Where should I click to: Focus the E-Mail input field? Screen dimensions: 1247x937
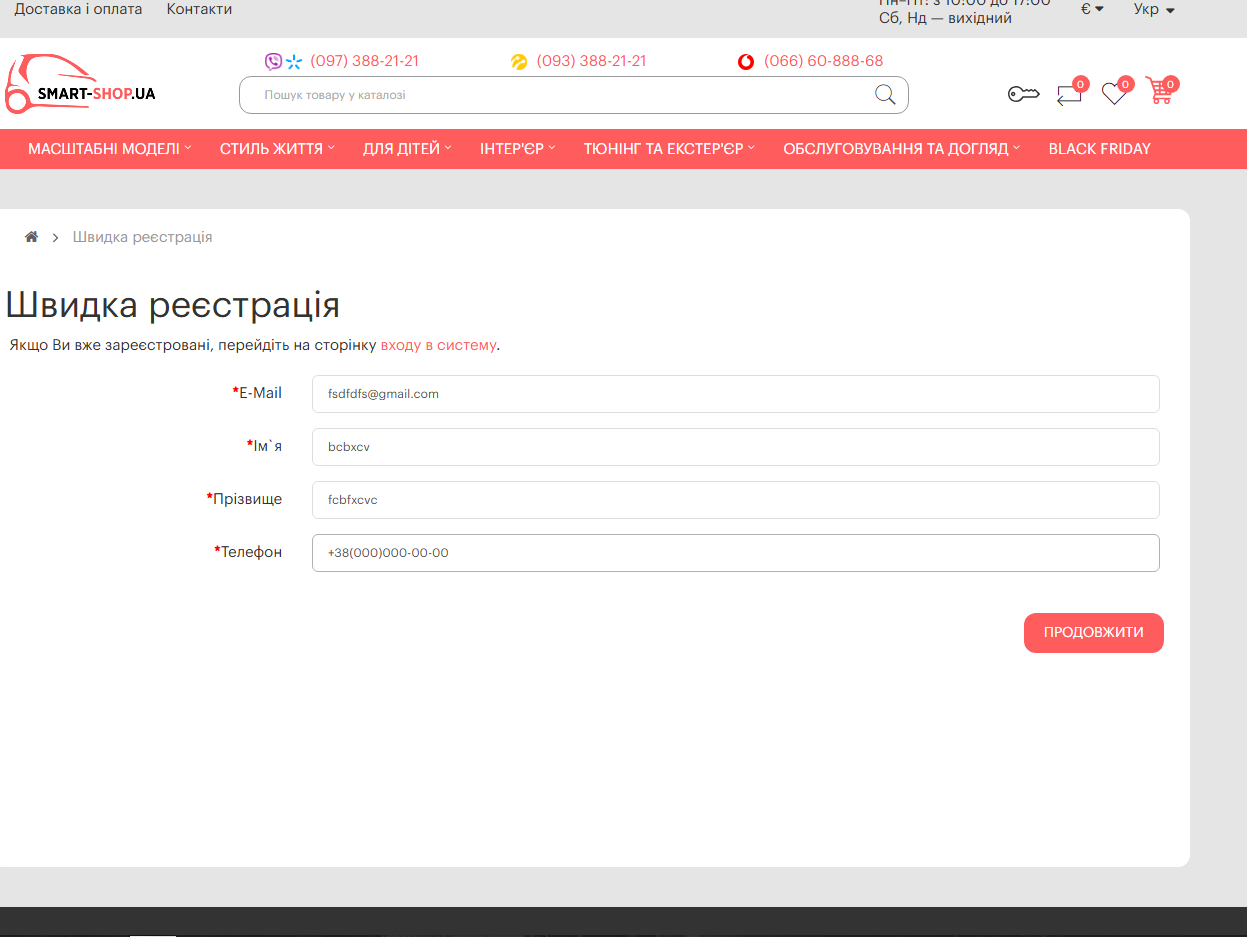coord(735,394)
